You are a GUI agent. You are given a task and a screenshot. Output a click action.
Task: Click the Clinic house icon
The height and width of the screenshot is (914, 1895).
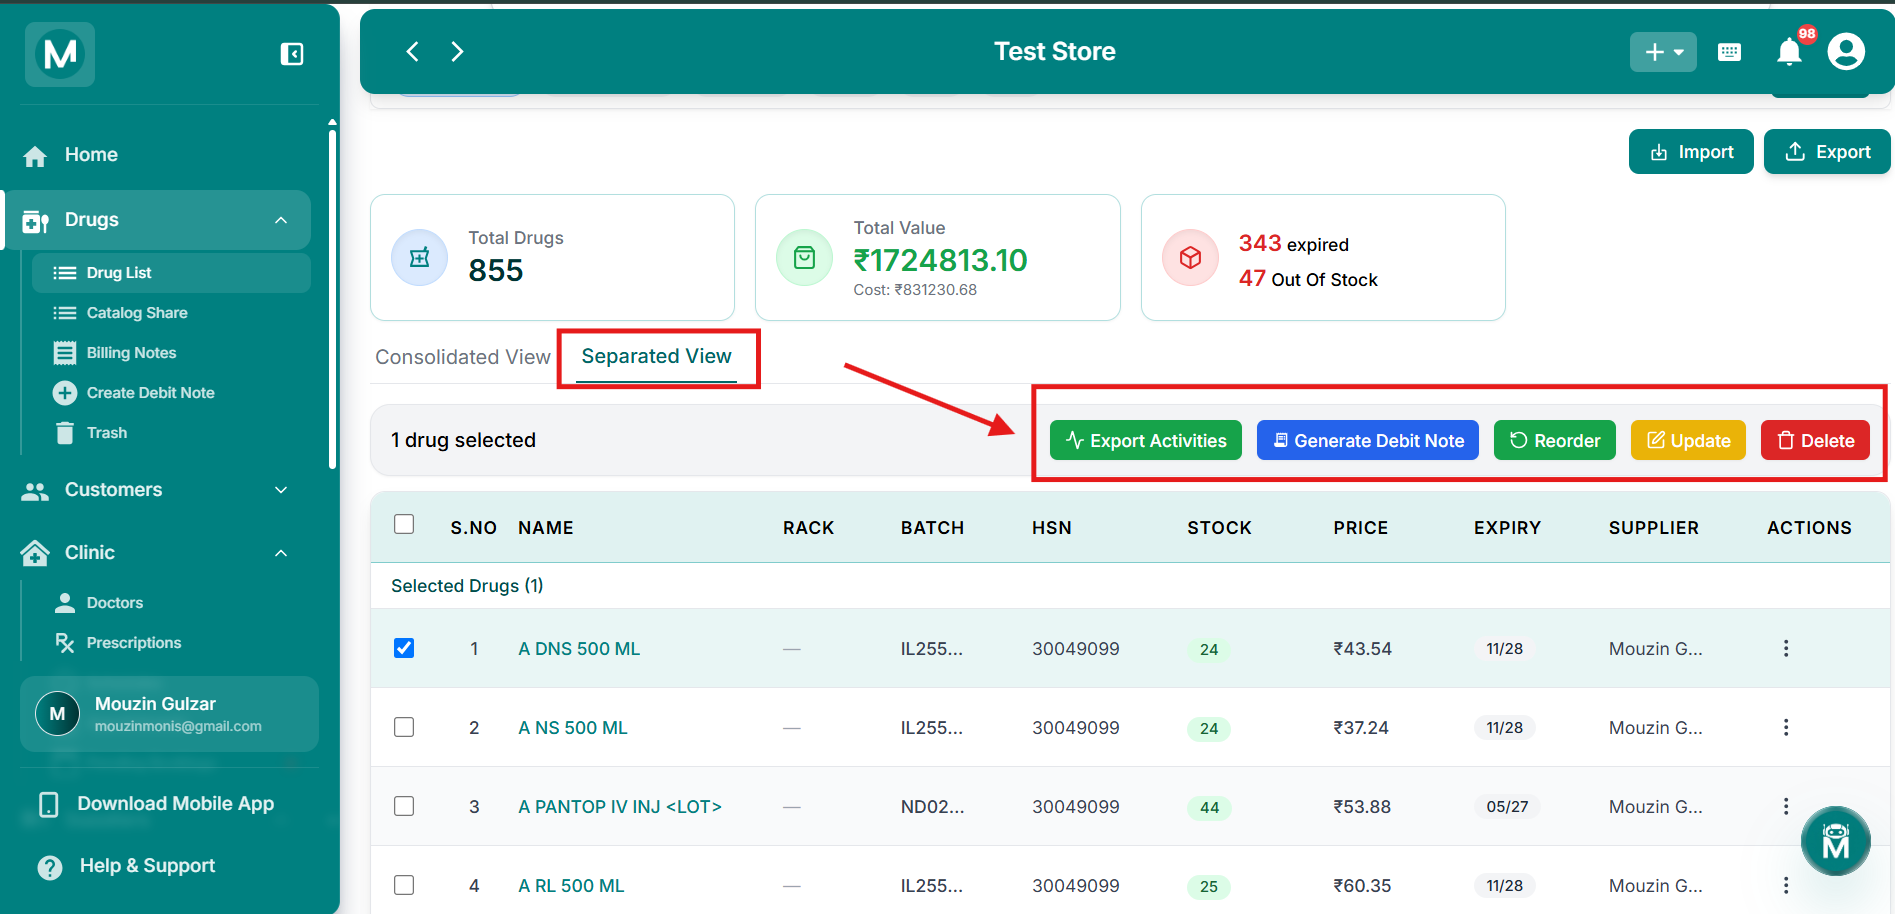point(35,553)
